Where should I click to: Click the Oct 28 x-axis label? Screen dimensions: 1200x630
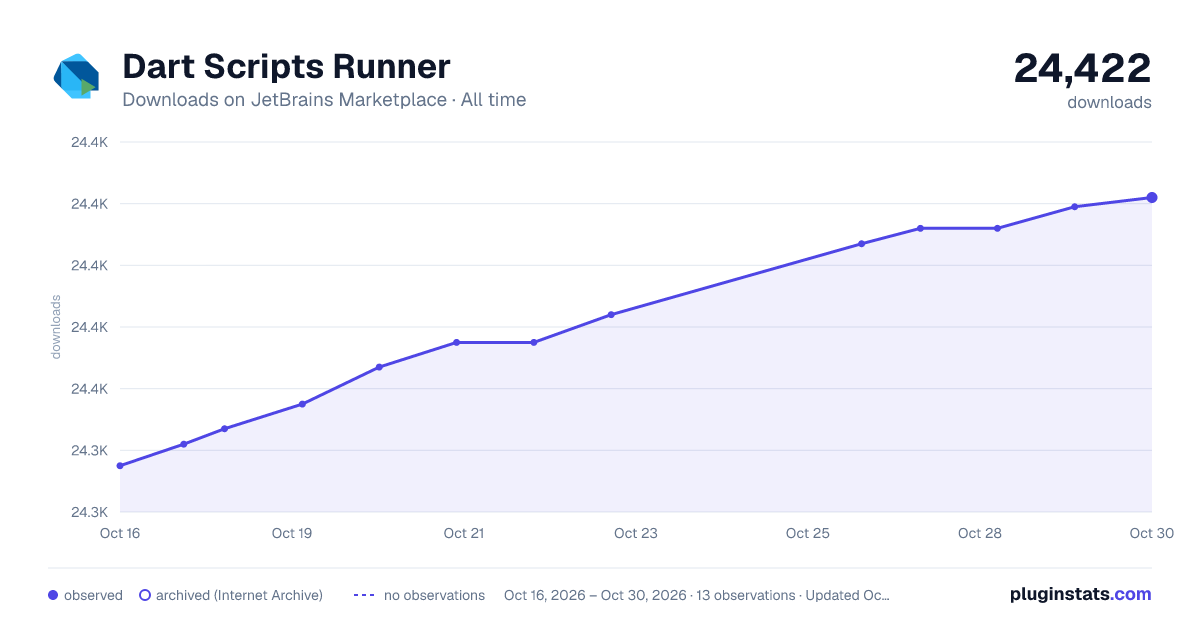click(x=980, y=533)
